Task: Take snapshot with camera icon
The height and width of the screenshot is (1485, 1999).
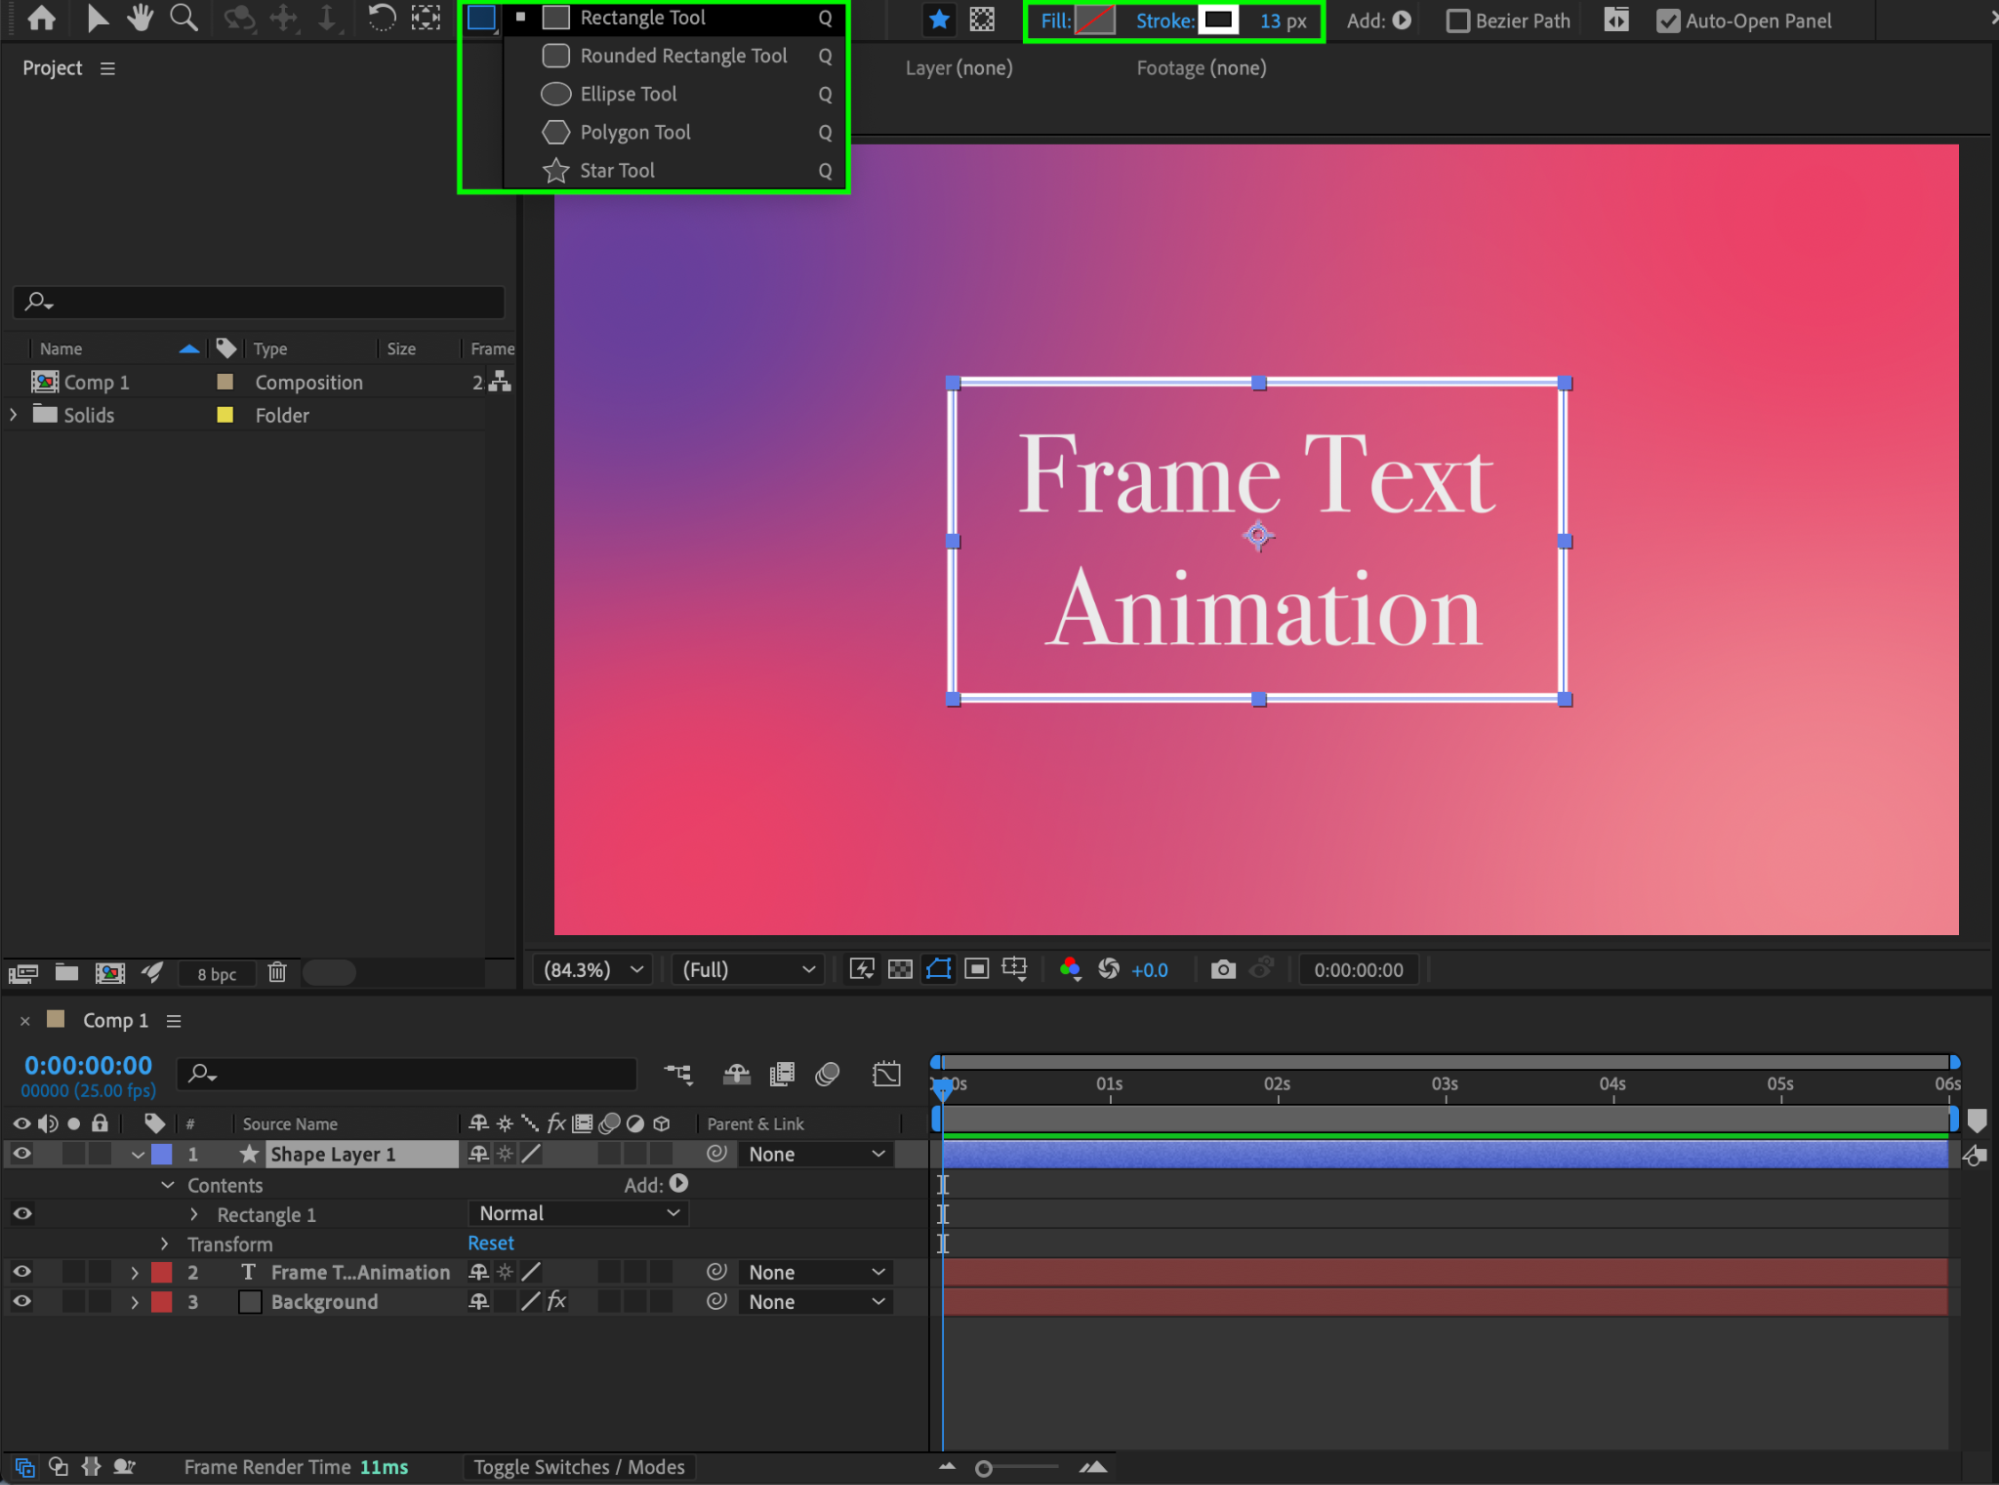Action: pos(1222,969)
